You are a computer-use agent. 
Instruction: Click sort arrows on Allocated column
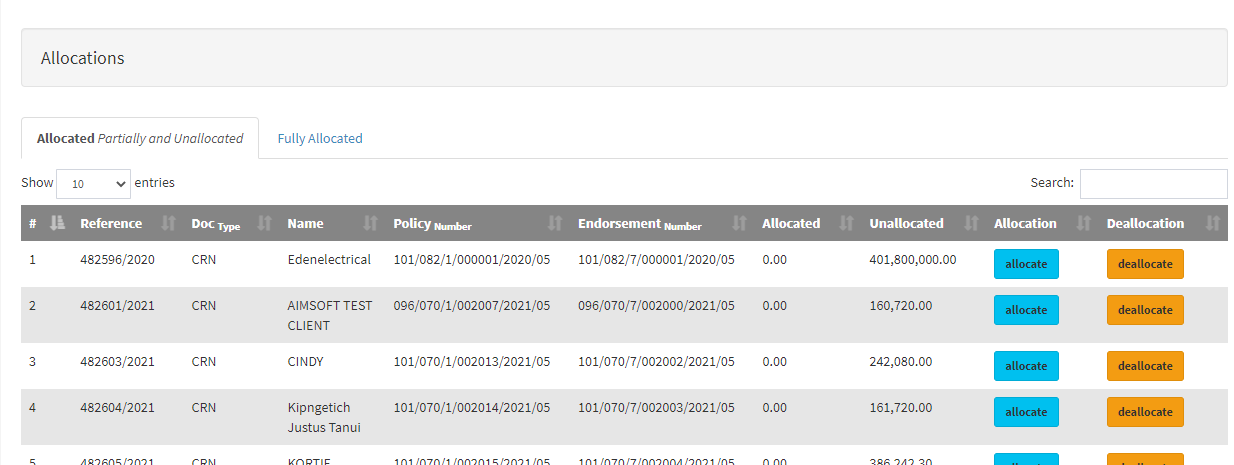pos(846,223)
